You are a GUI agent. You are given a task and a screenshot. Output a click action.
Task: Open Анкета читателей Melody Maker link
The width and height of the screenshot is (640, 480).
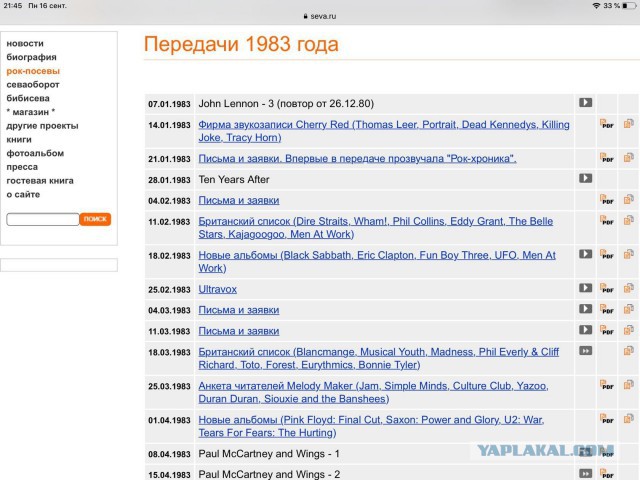(x=373, y=392)
